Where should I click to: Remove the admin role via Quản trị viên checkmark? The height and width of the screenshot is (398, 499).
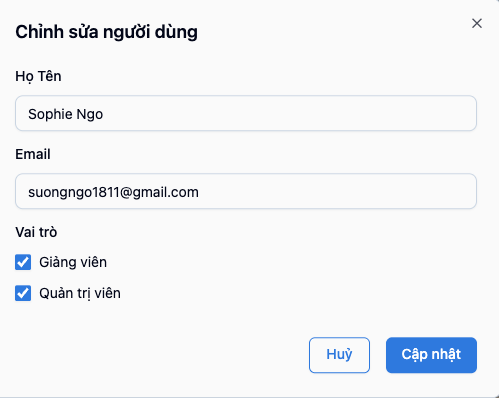point(23,293)
